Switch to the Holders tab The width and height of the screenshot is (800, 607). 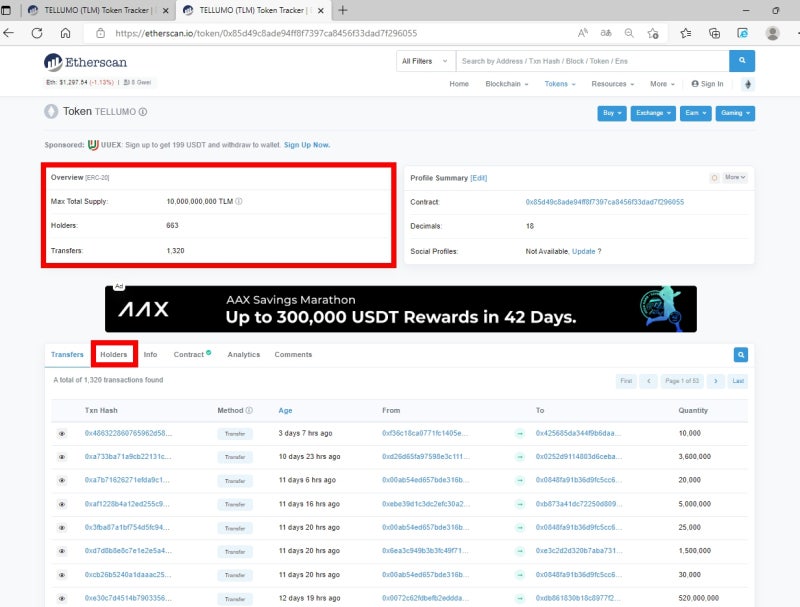point(114,355)
